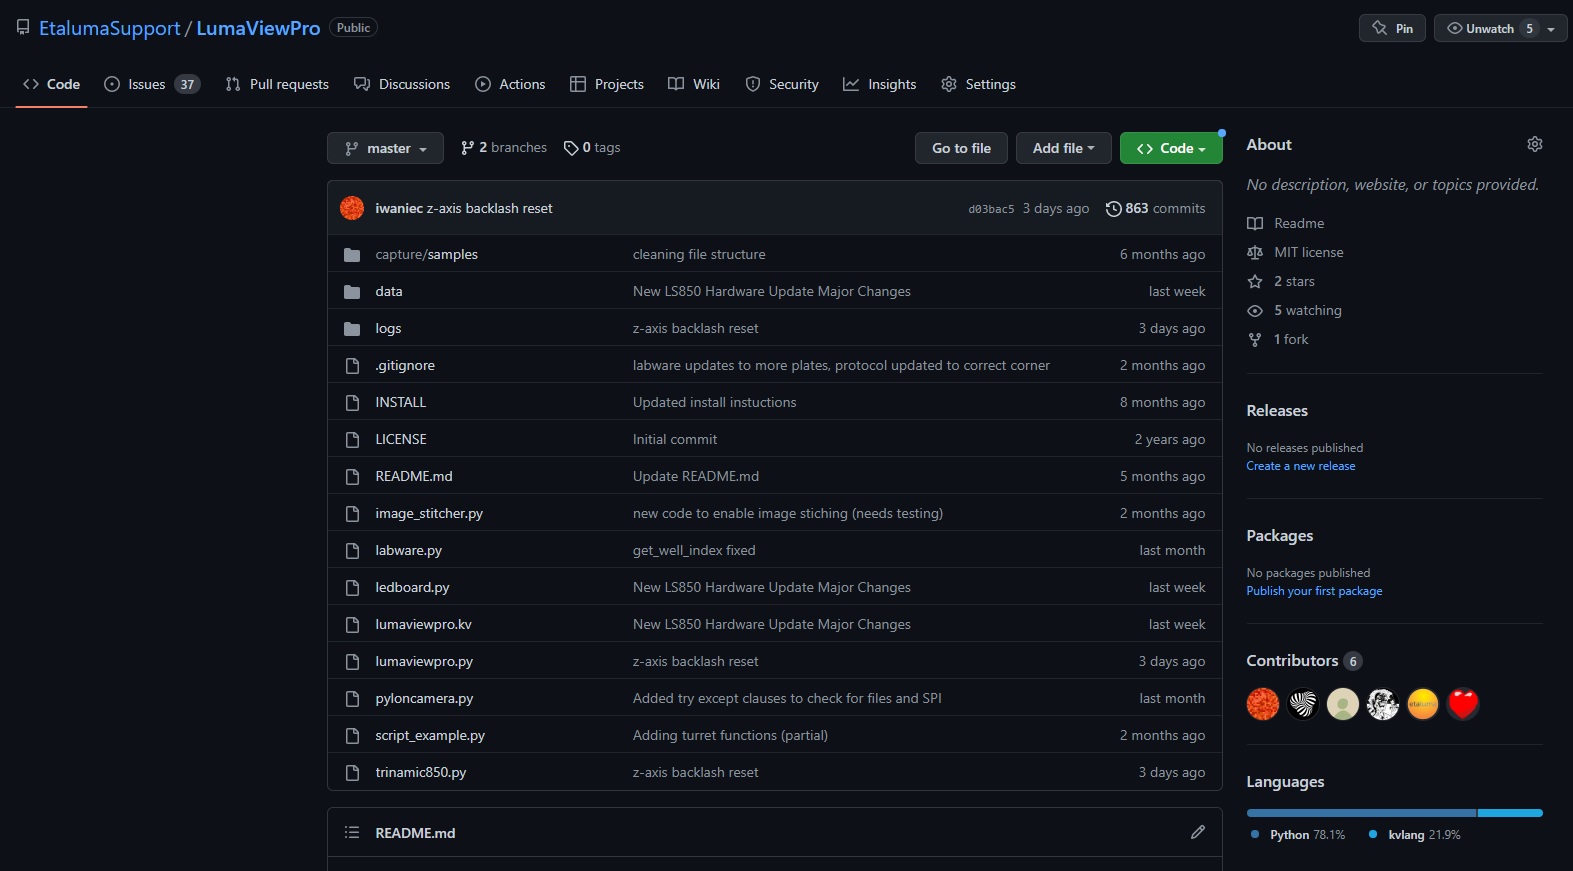Open the About settings gear icon
The height and width of the screenshot is (871, 1573).
click(x=1534, y=145)
